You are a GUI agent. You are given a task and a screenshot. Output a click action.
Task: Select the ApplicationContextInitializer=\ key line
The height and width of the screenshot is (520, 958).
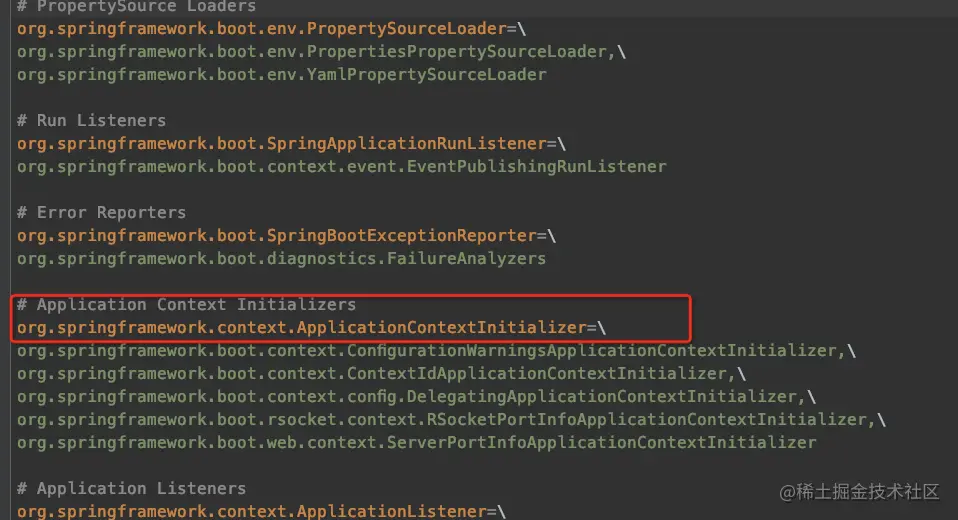(x=312, y=328)
